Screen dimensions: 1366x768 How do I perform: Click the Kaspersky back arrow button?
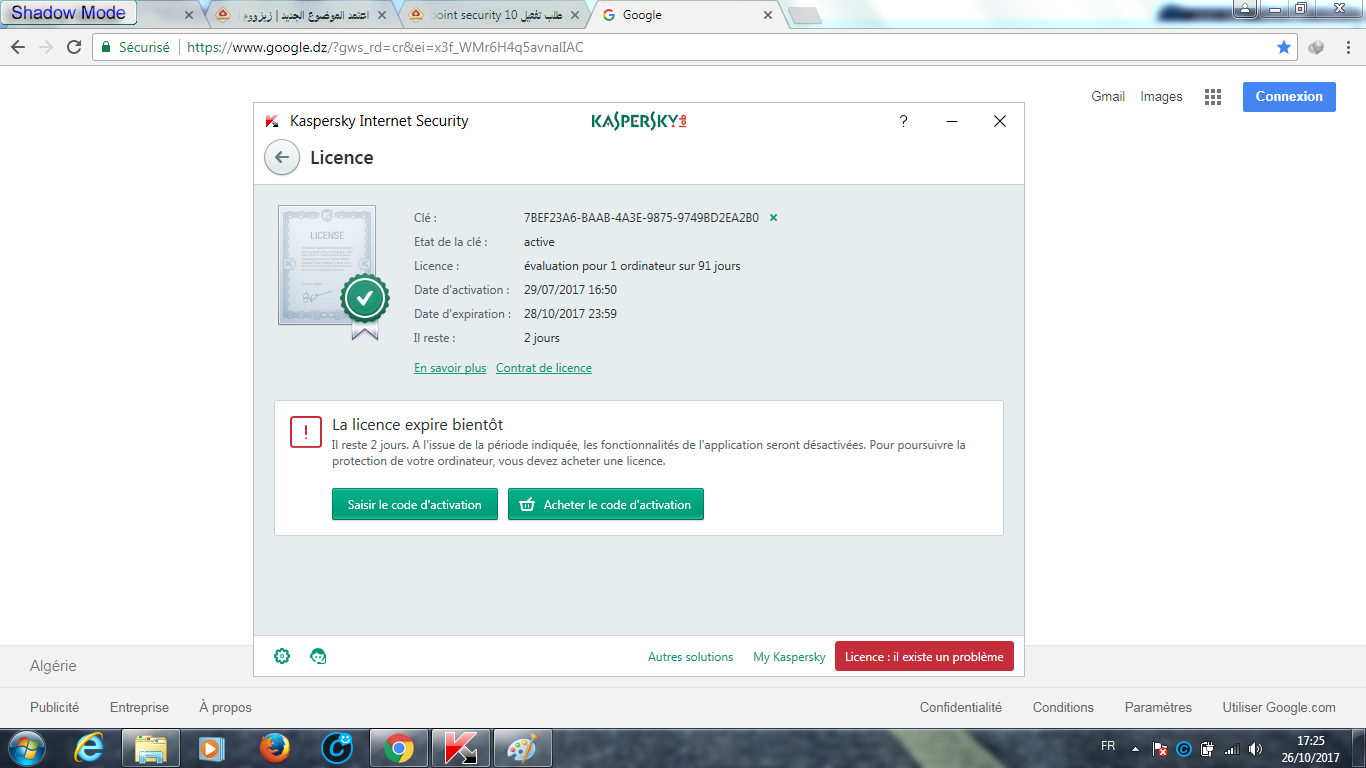tap(282, 158)
